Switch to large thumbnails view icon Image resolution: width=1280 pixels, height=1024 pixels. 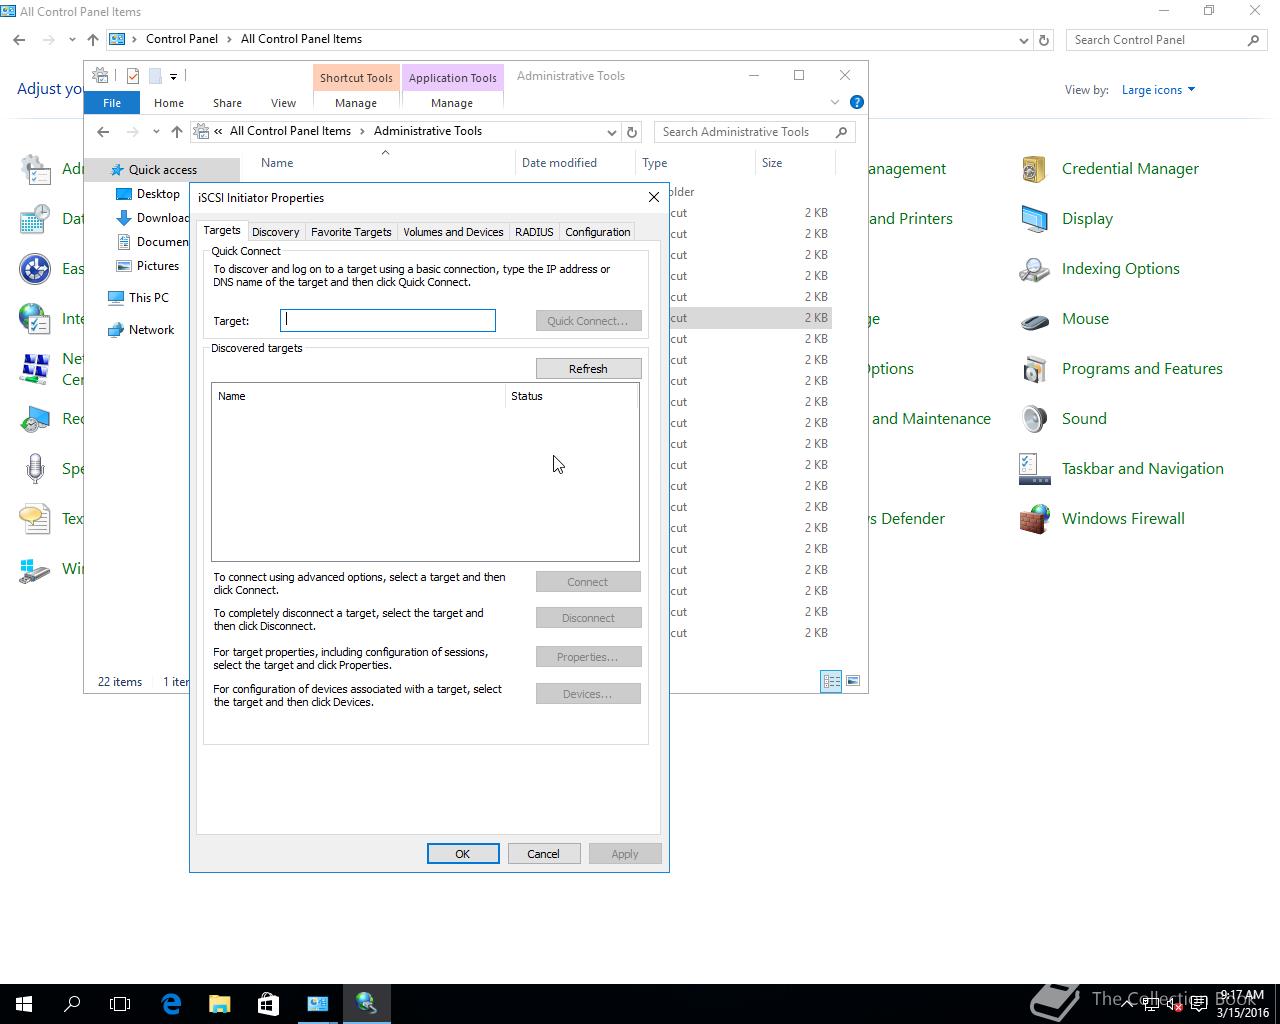pos(853,681)
